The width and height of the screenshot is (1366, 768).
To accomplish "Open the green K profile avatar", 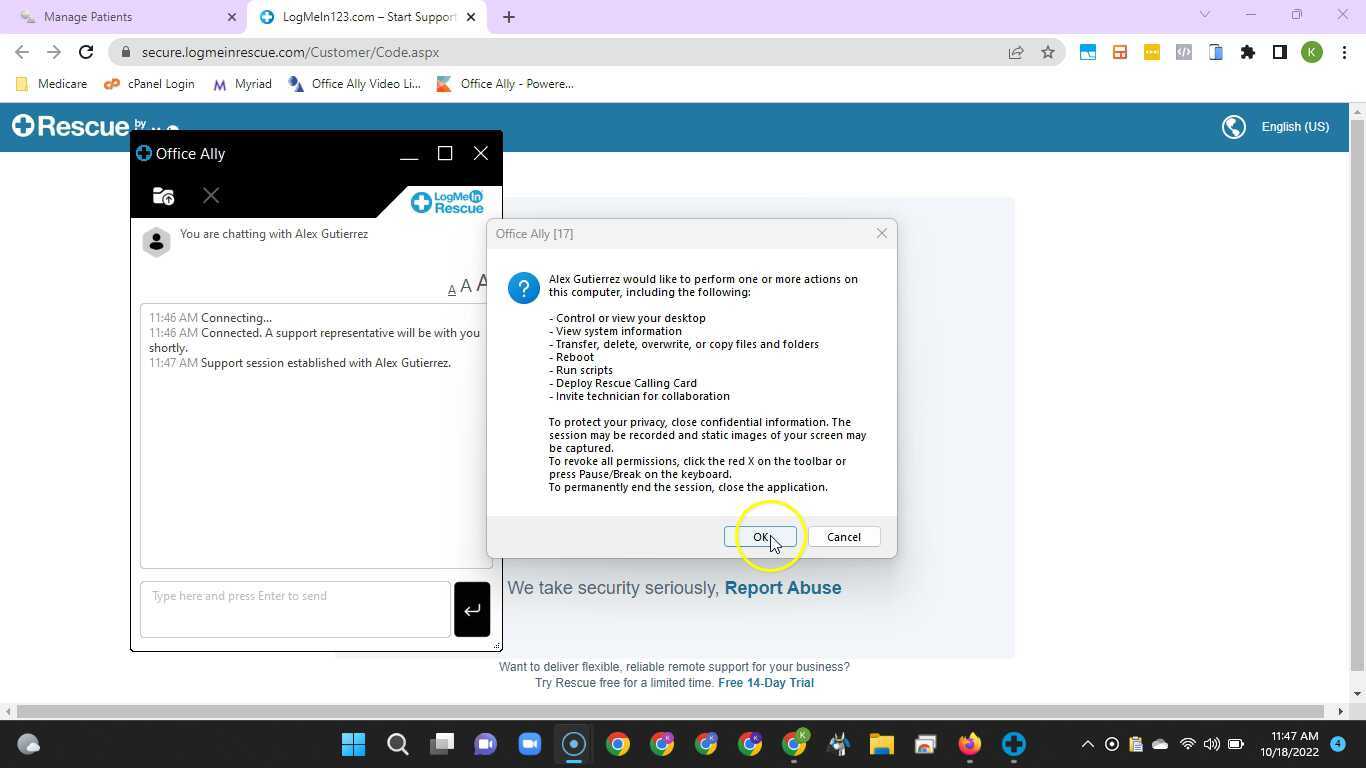I will click(1312, 52).
